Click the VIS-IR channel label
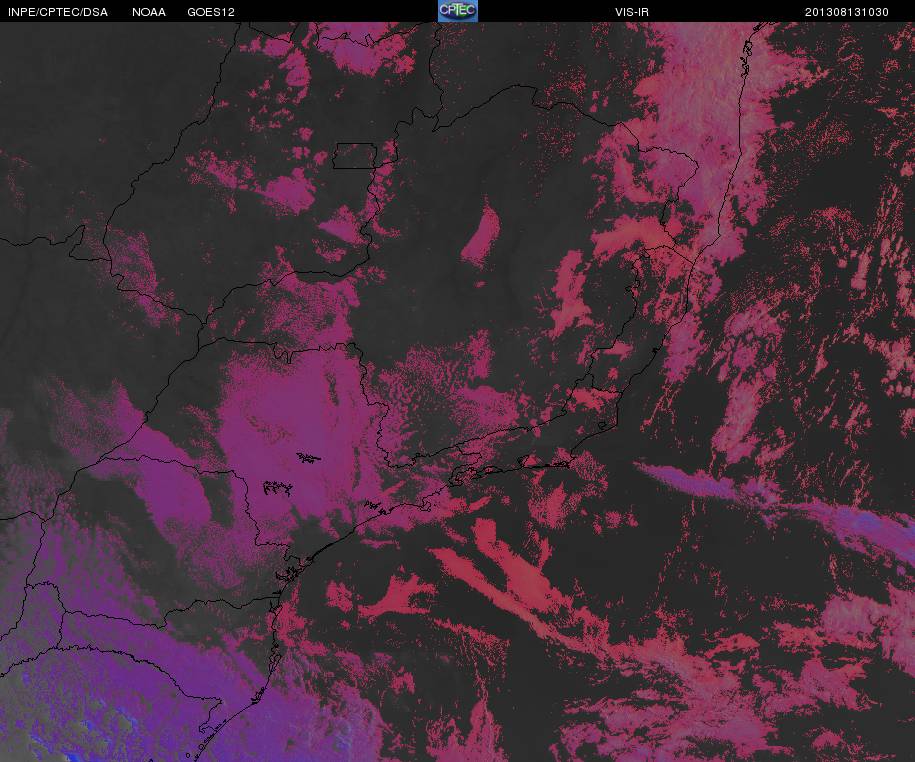 tap(632, 12)
